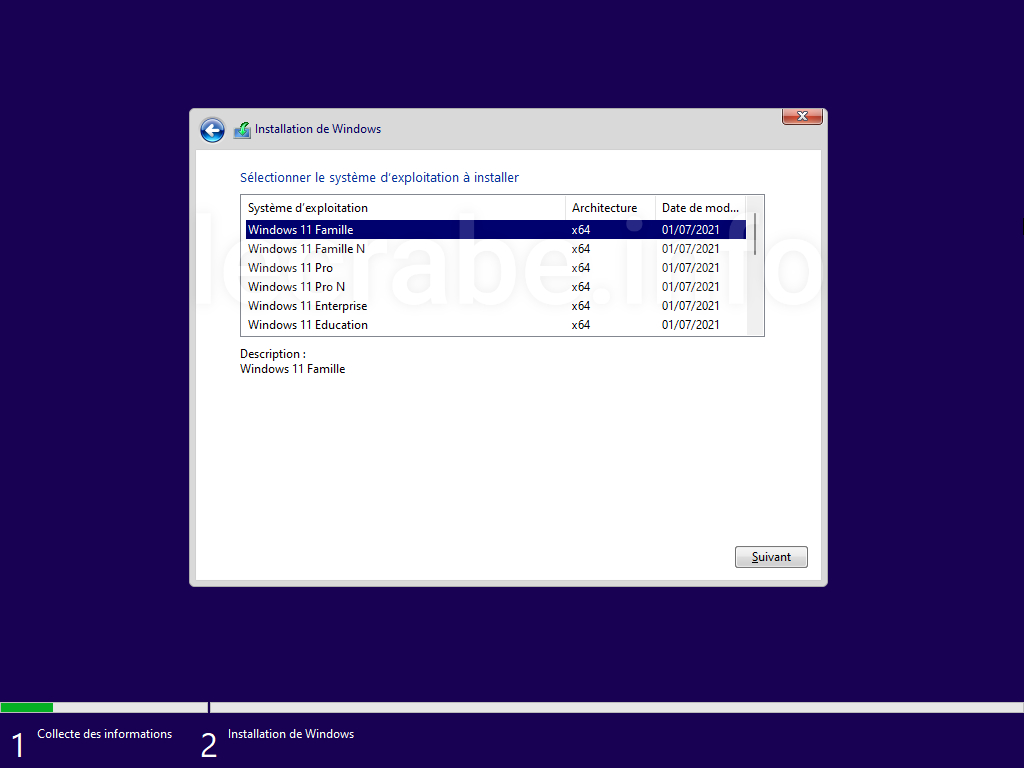Image resolution: width=1024 pixels, height=768 pixels.
Task: Select the Windows 11 Pro N edition
Action: [496, 287]
